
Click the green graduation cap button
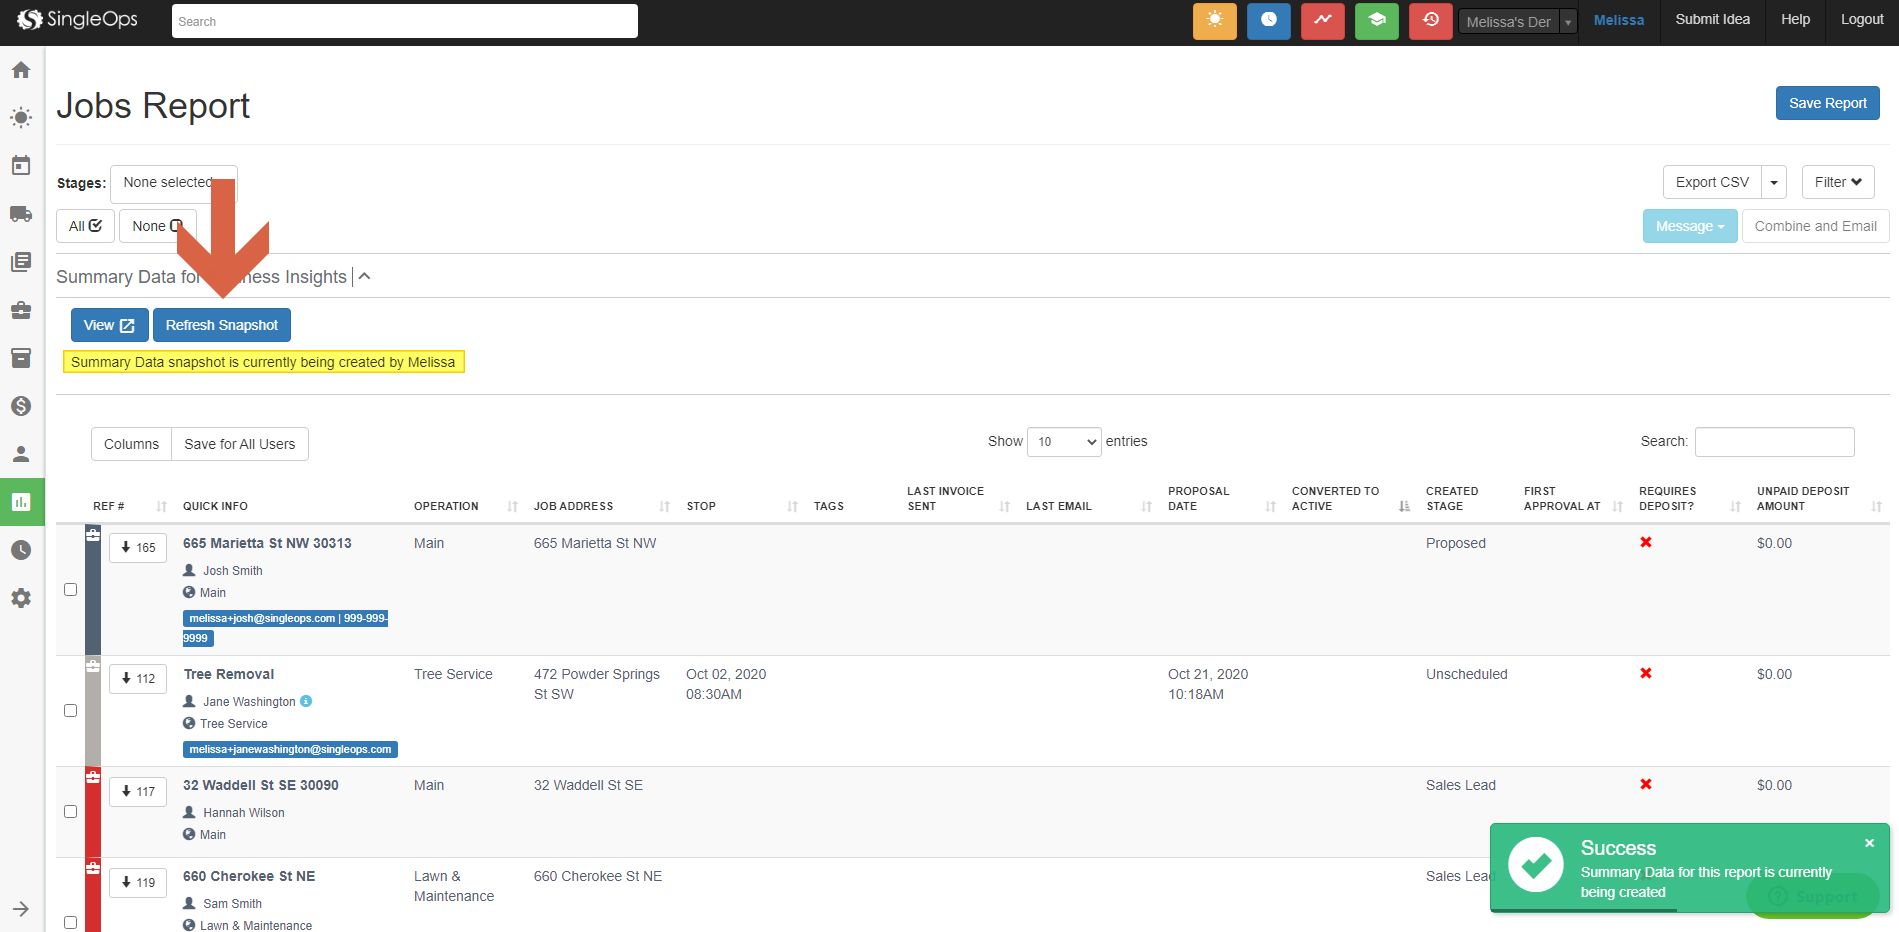coord(1376,21)
